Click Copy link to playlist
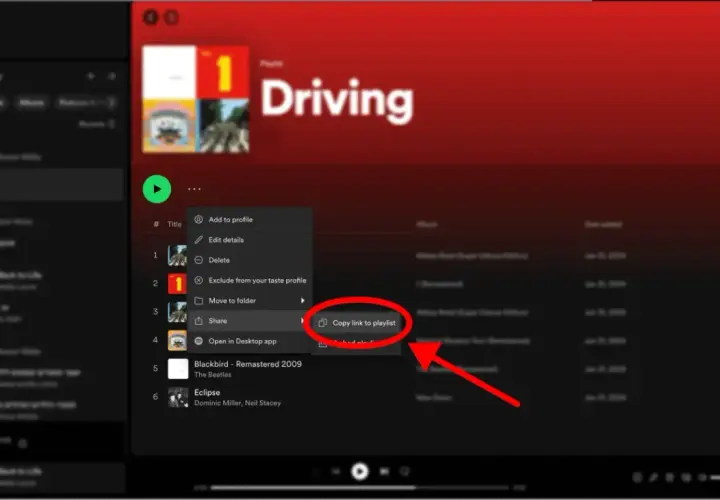The image size is (720, 500). tap(364, 323)
